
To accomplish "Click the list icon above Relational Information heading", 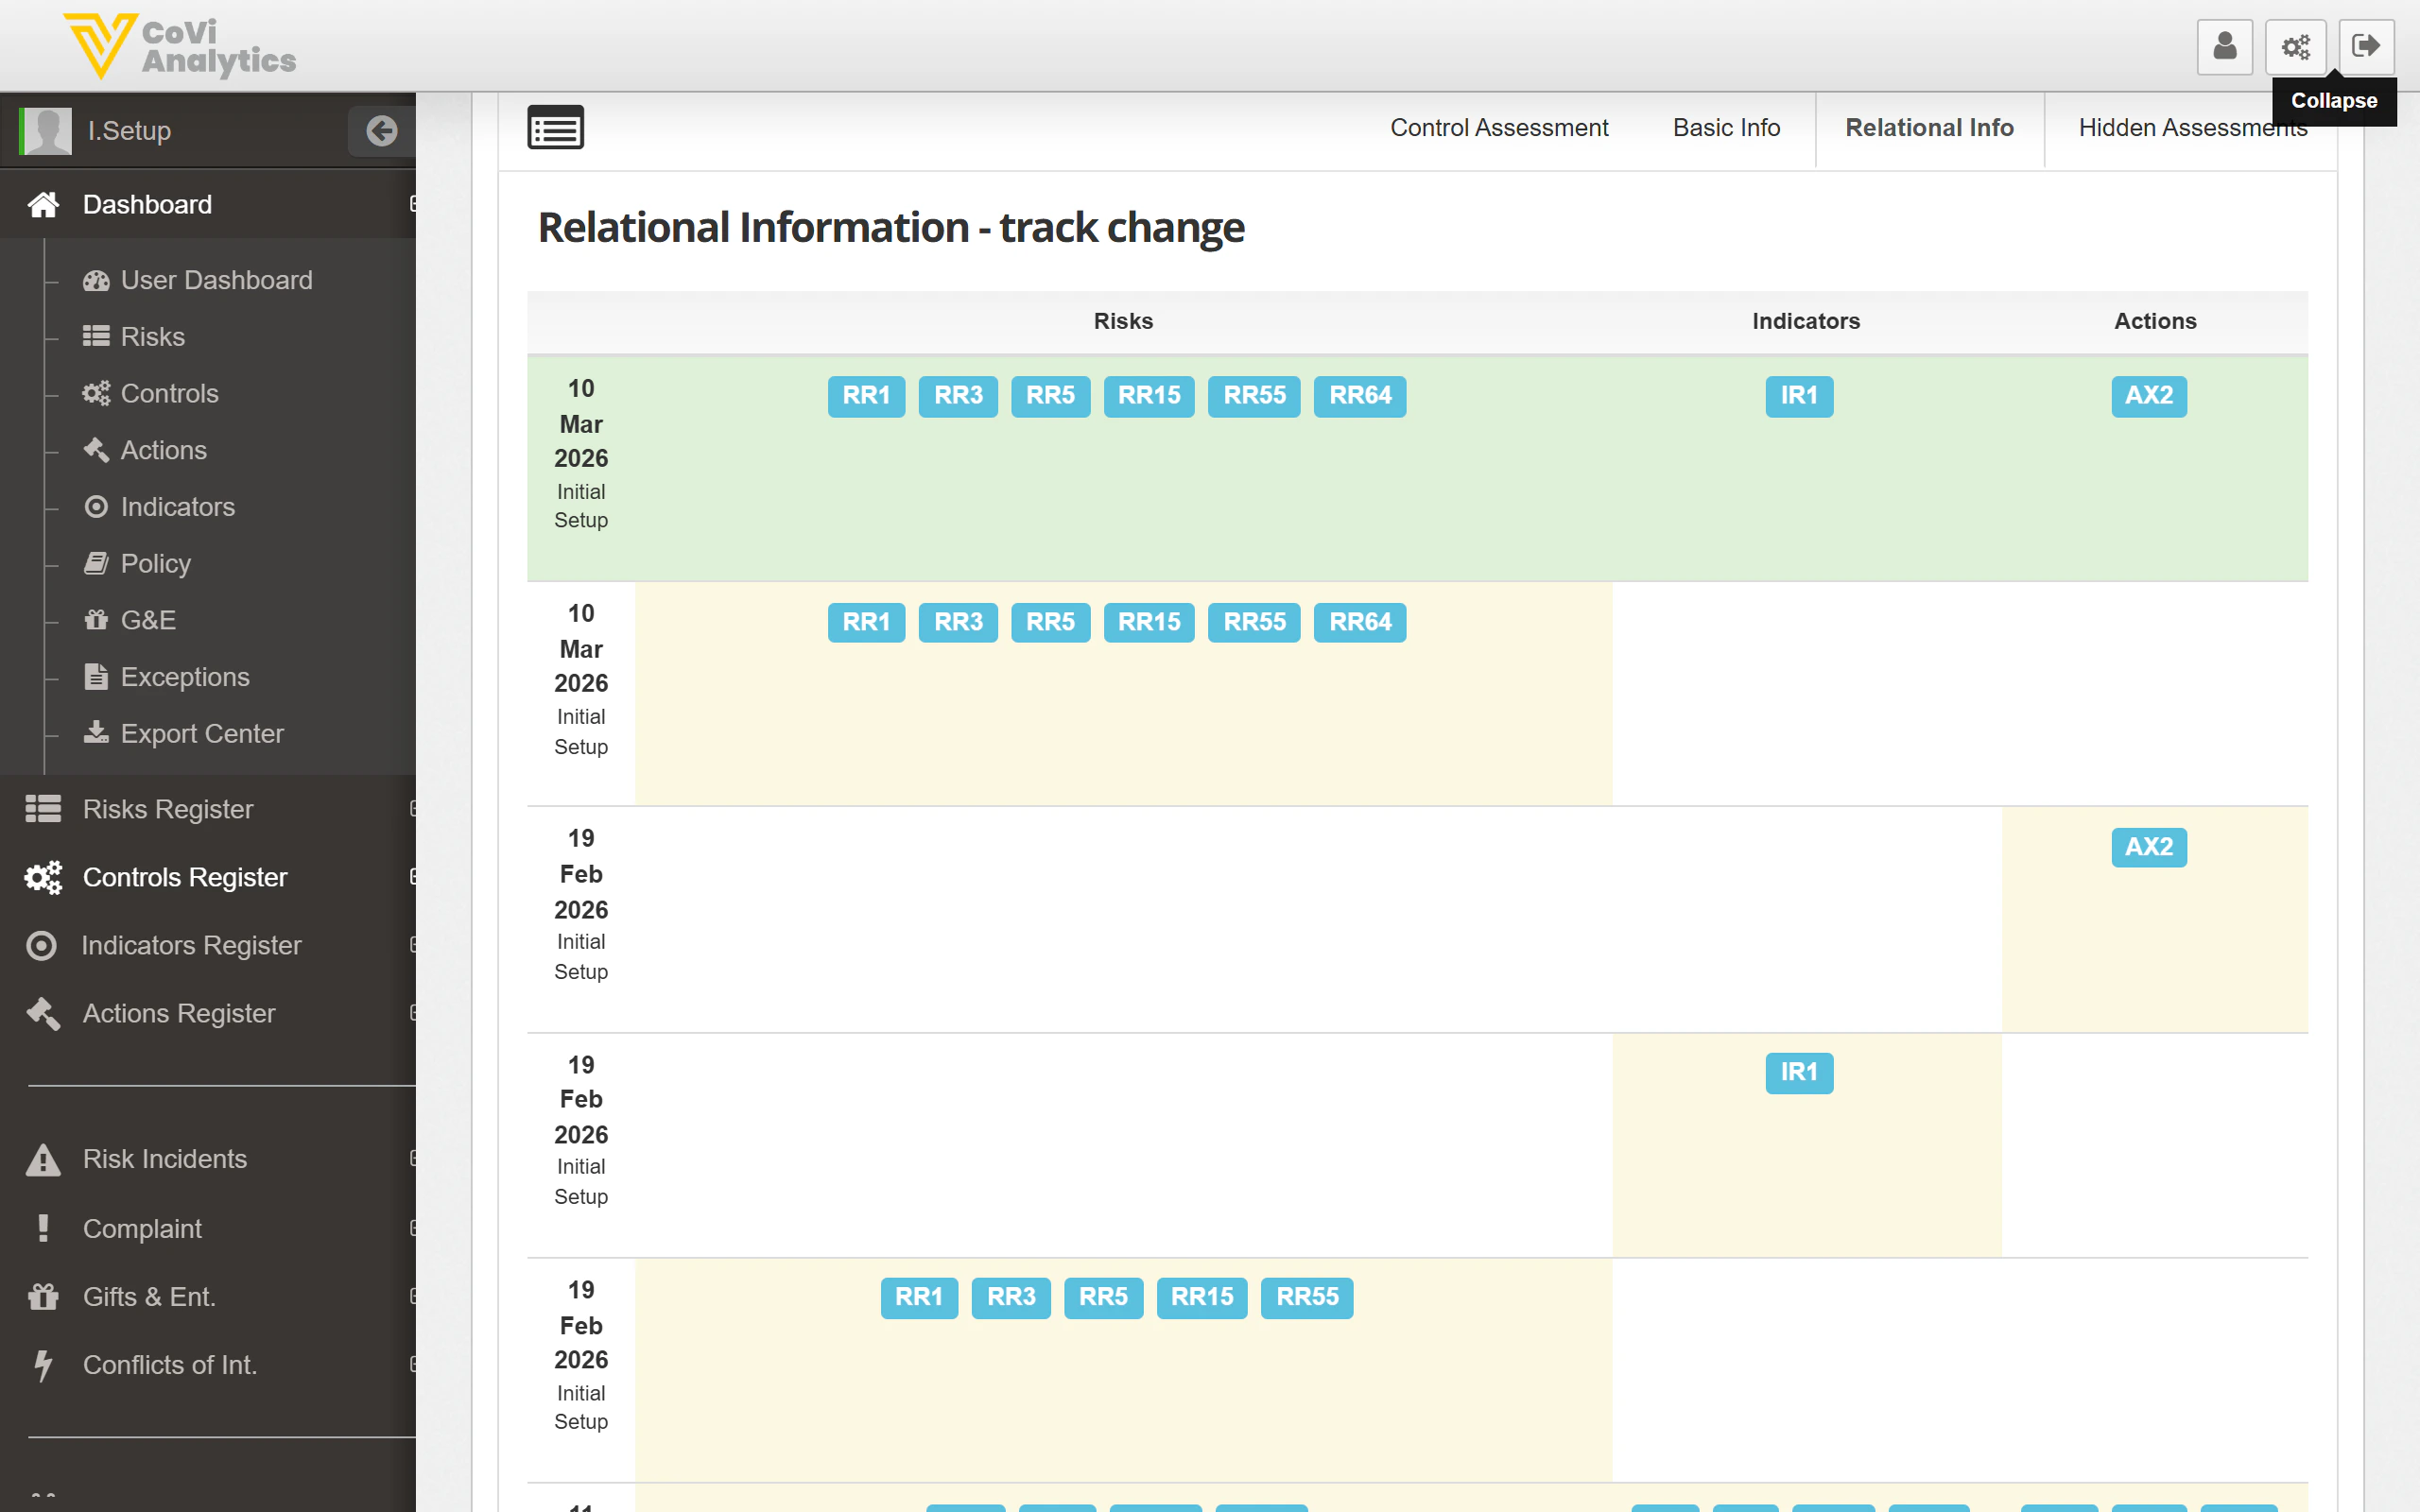I will 556,127.
